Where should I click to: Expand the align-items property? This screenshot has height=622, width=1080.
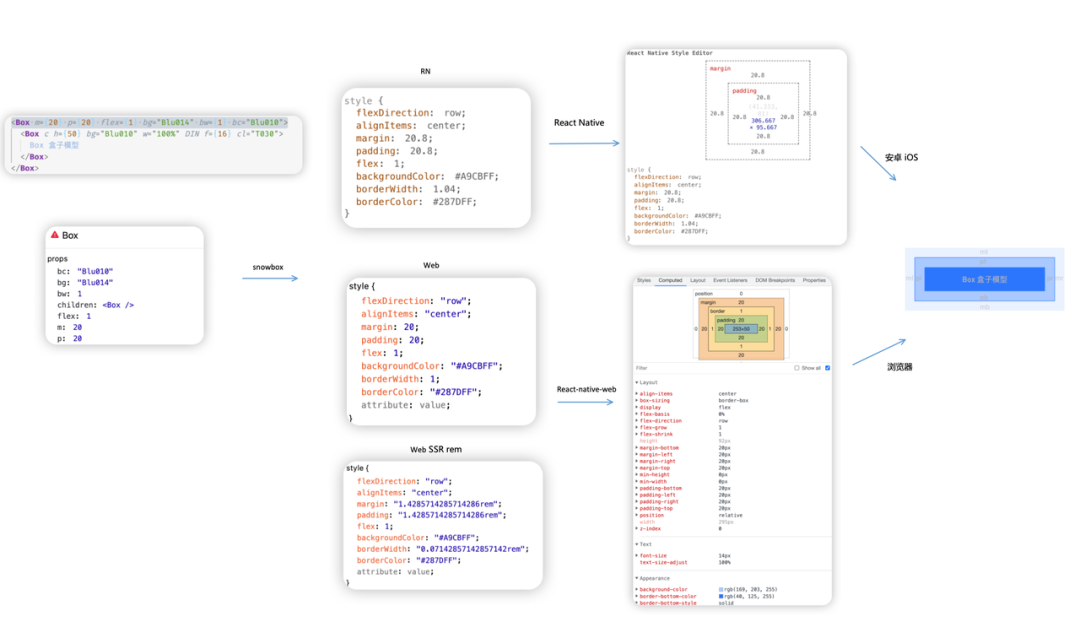636,394
